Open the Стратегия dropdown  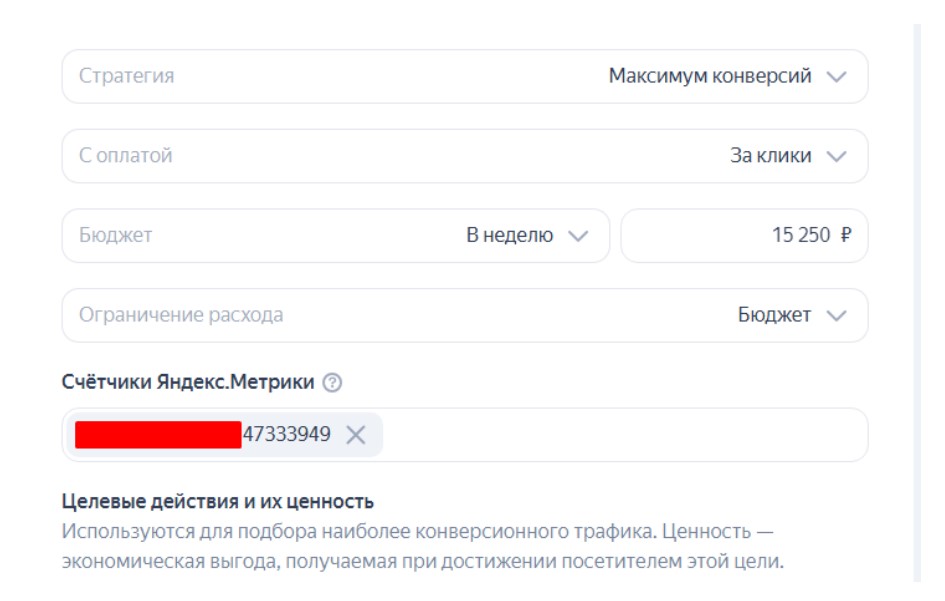tap(464, 77)
